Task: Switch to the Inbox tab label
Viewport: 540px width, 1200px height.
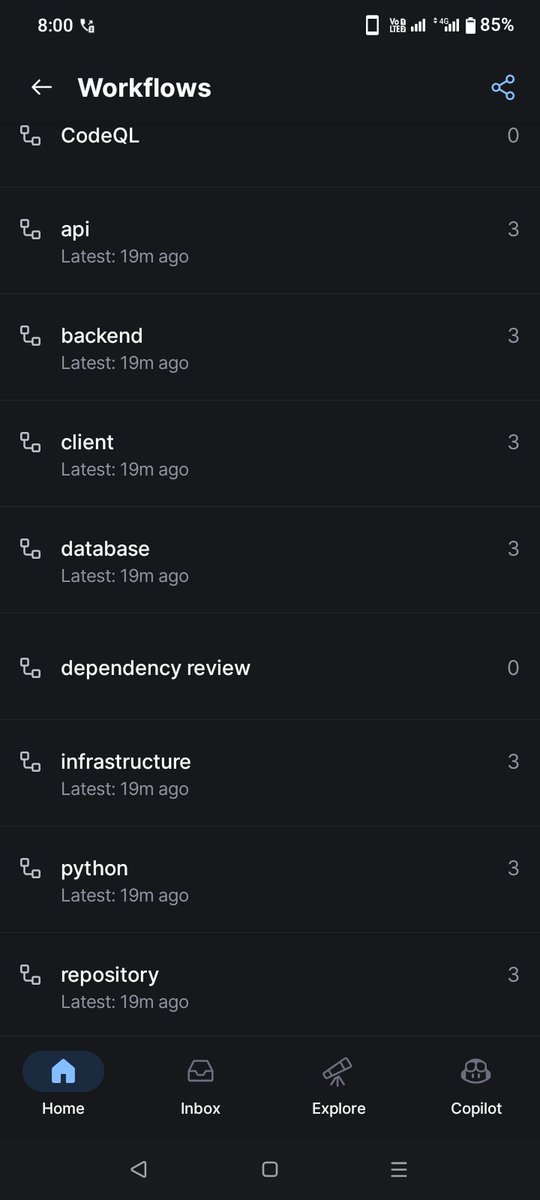Action: [x=200, y=1108]
